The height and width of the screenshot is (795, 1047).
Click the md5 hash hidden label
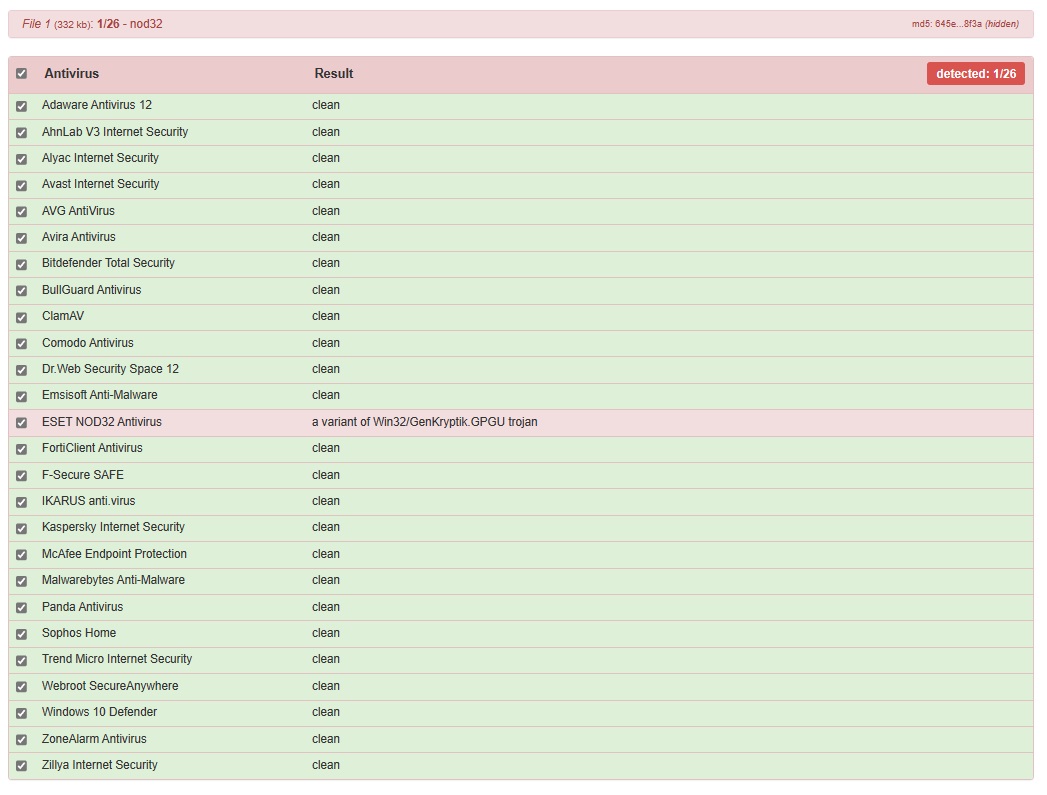[x=966, y=24]
